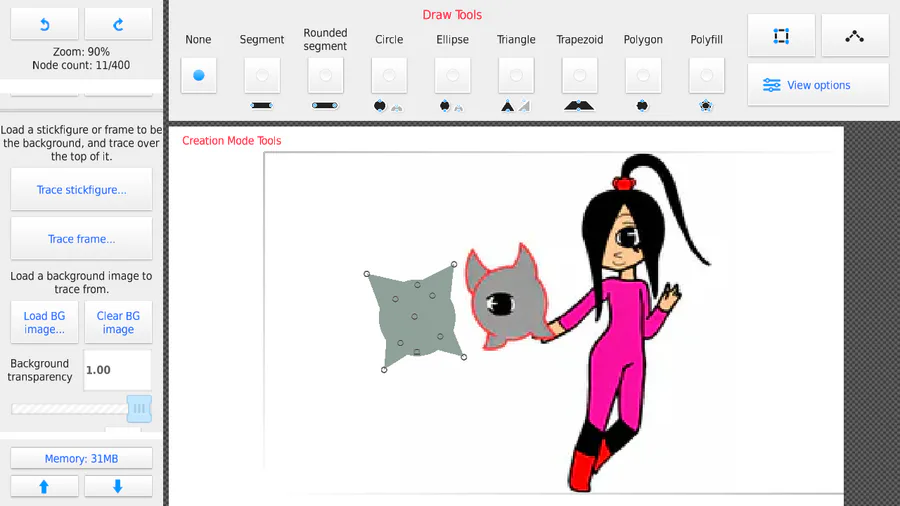Select the Polyfill draw tool radio
Screen dimensions: 900x506
tap(707, 75)
